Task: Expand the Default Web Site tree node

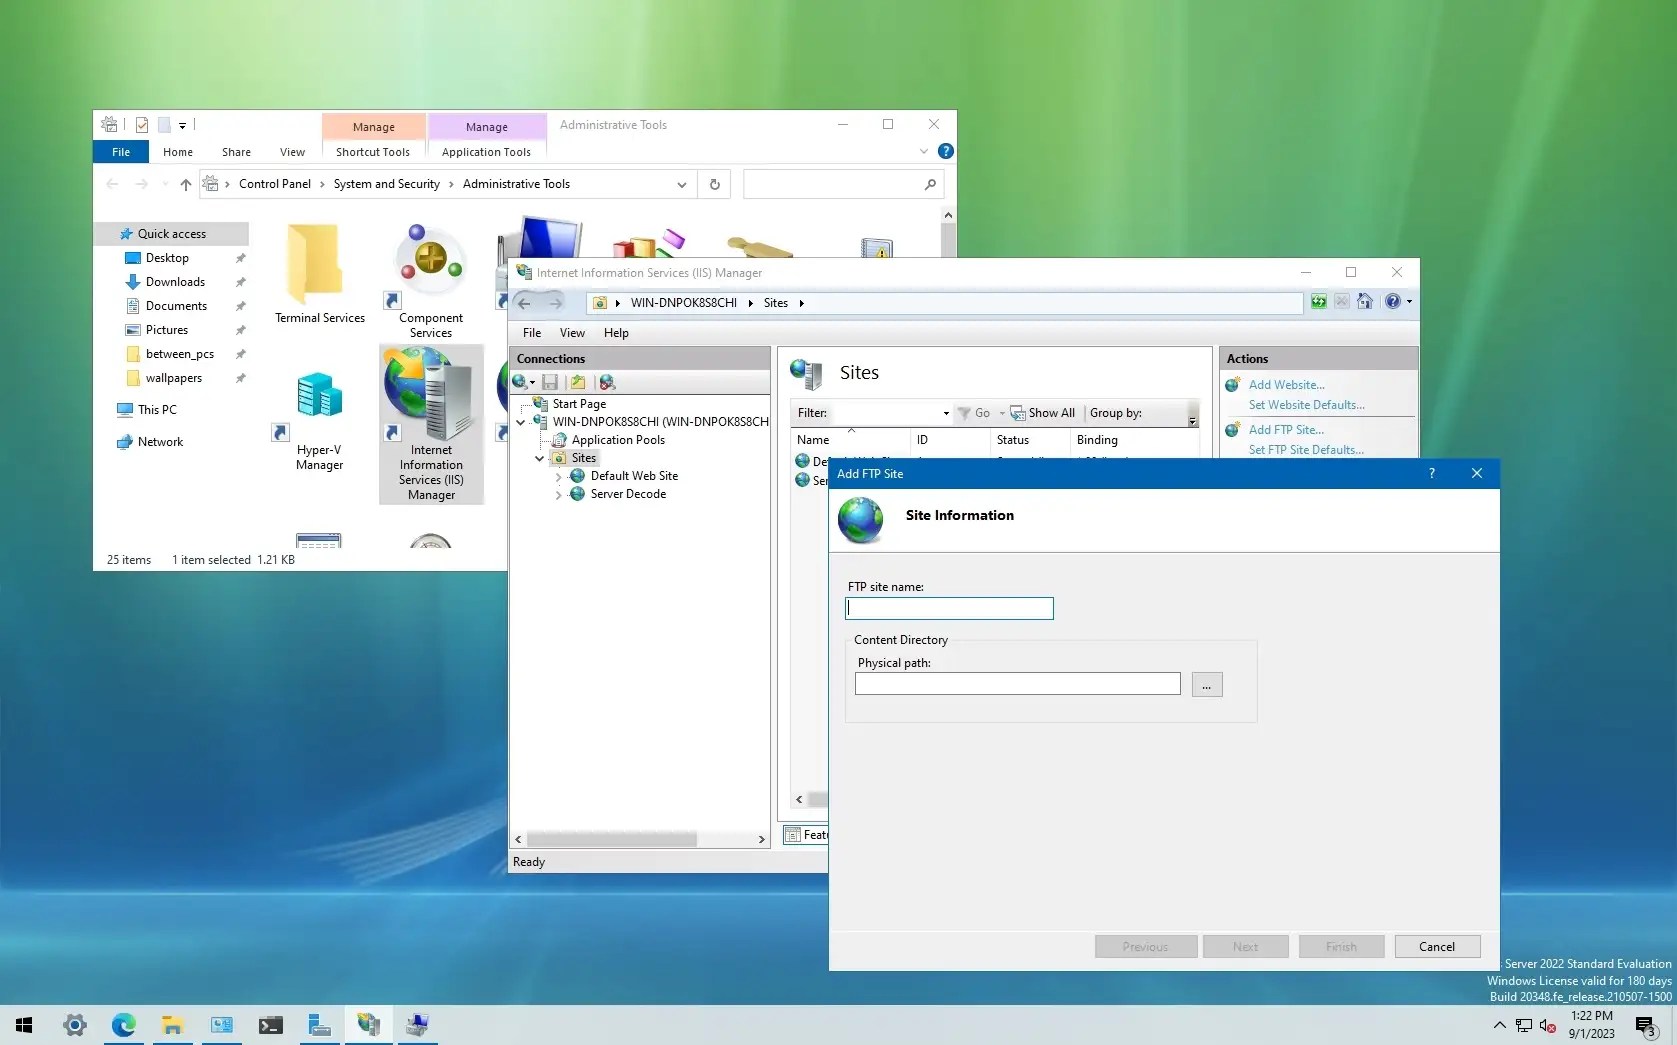Action: (x=559, y=476)
